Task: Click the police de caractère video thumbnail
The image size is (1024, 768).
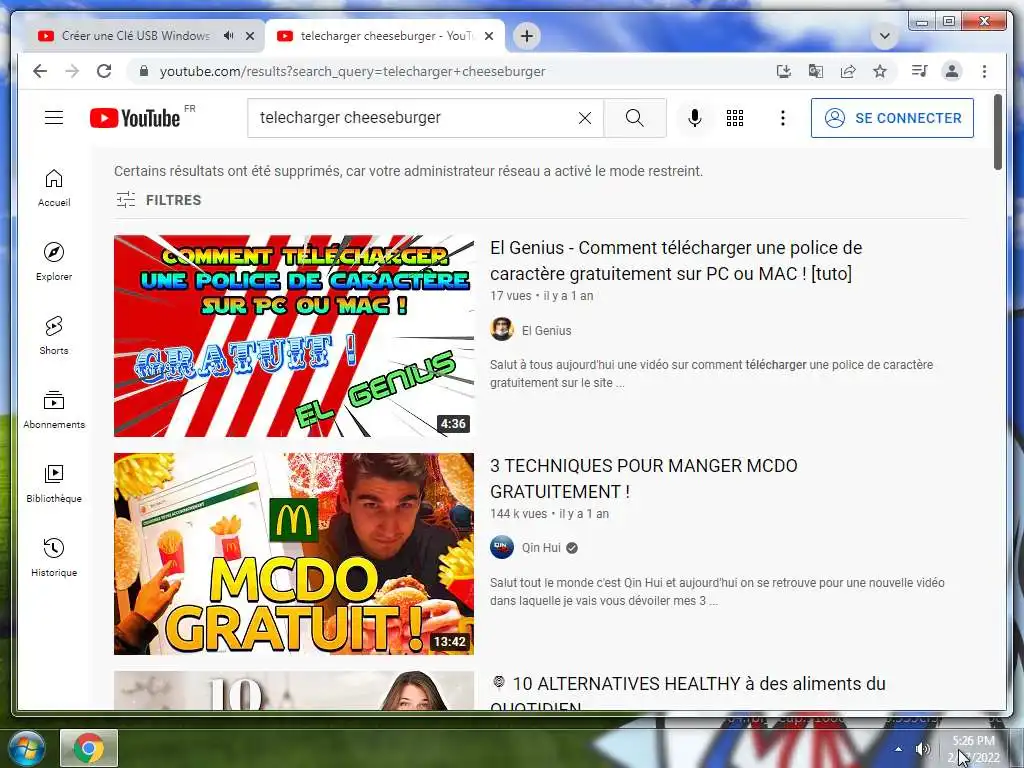Action: coord(294,336)
